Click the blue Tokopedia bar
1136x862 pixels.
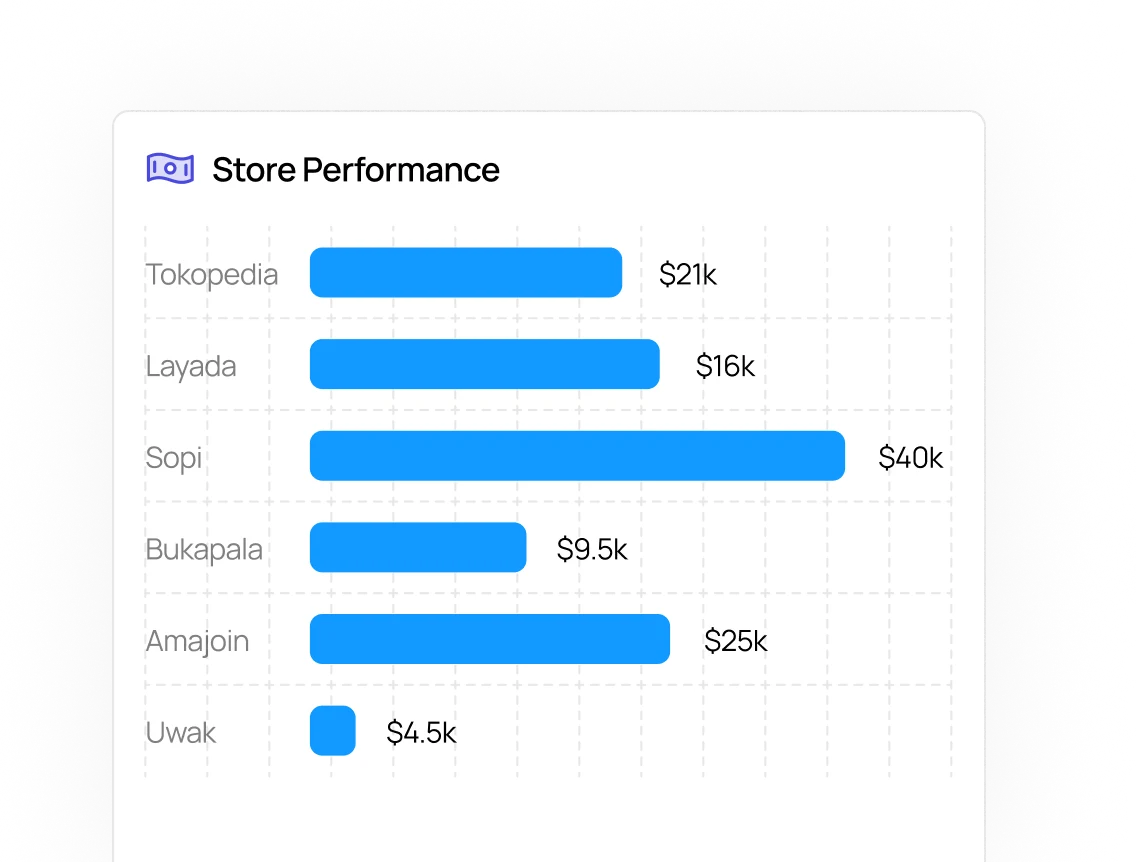tap(465, 273)
